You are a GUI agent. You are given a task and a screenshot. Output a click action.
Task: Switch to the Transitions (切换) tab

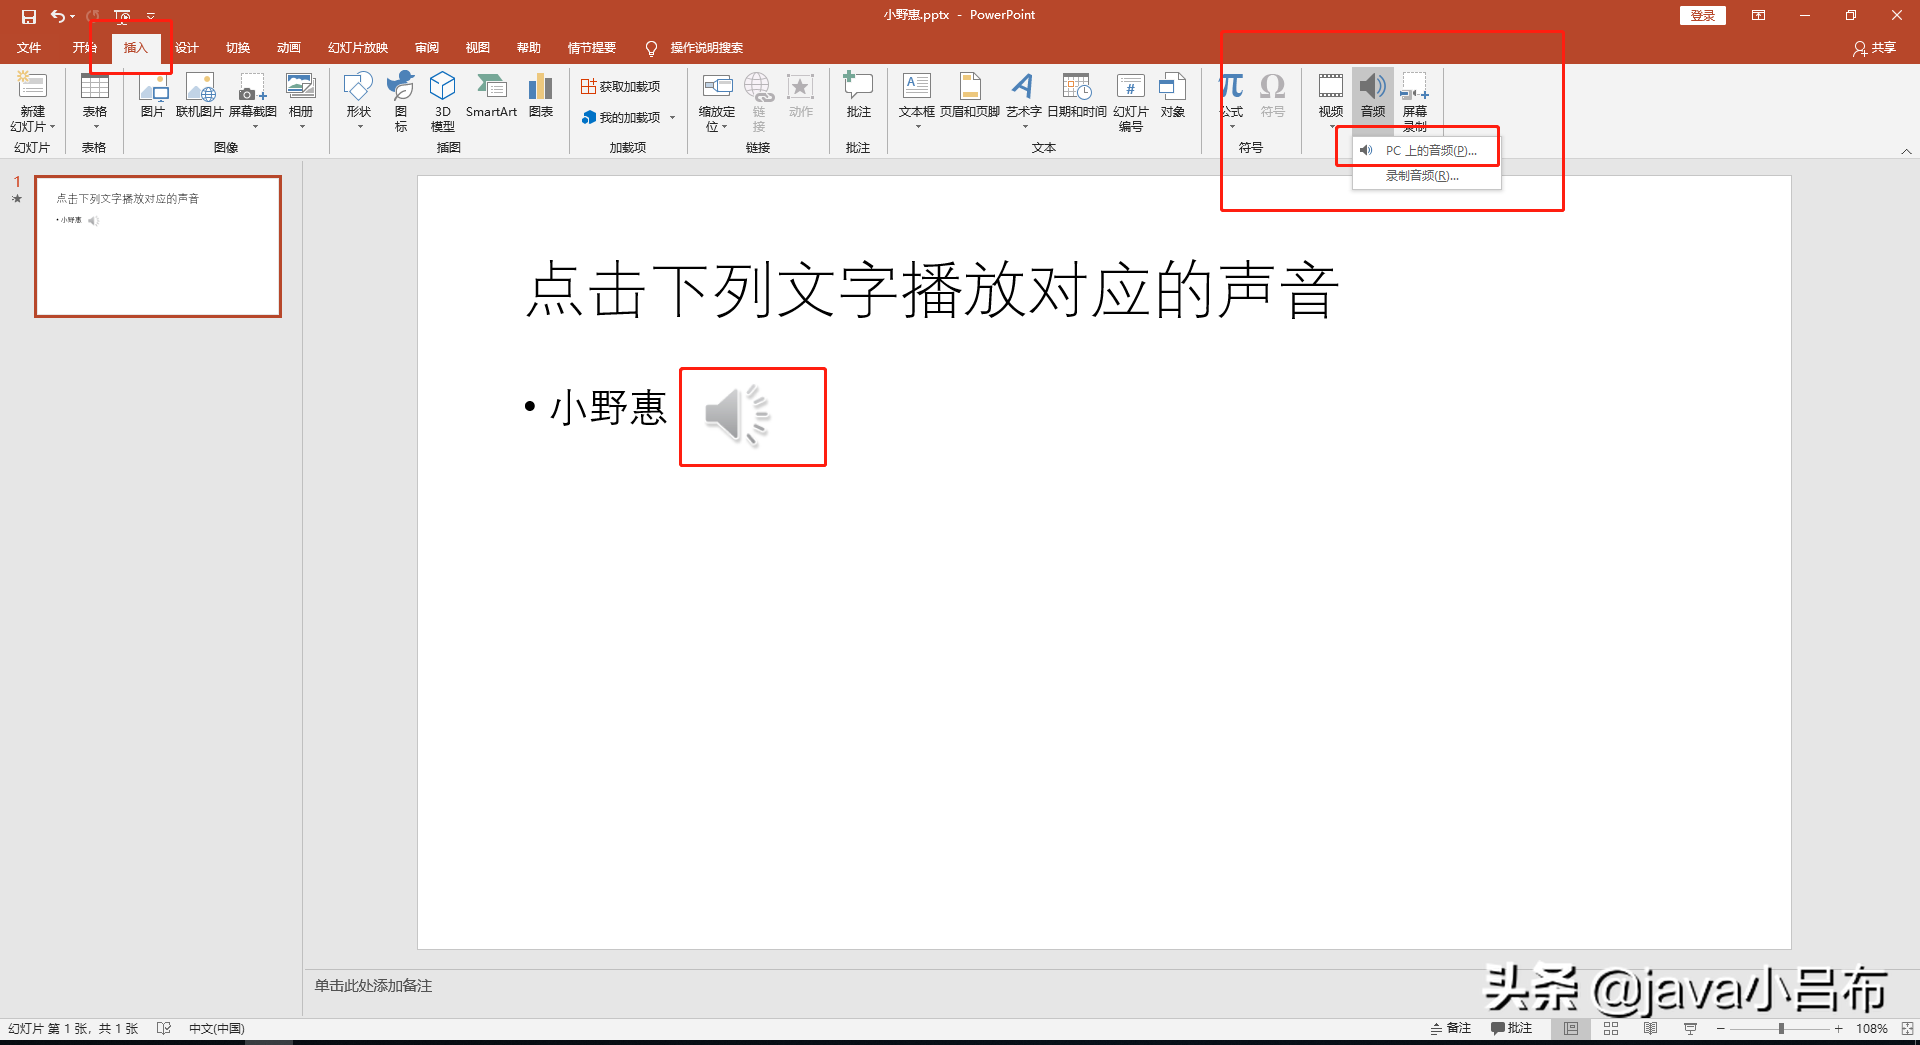[238, 48]
